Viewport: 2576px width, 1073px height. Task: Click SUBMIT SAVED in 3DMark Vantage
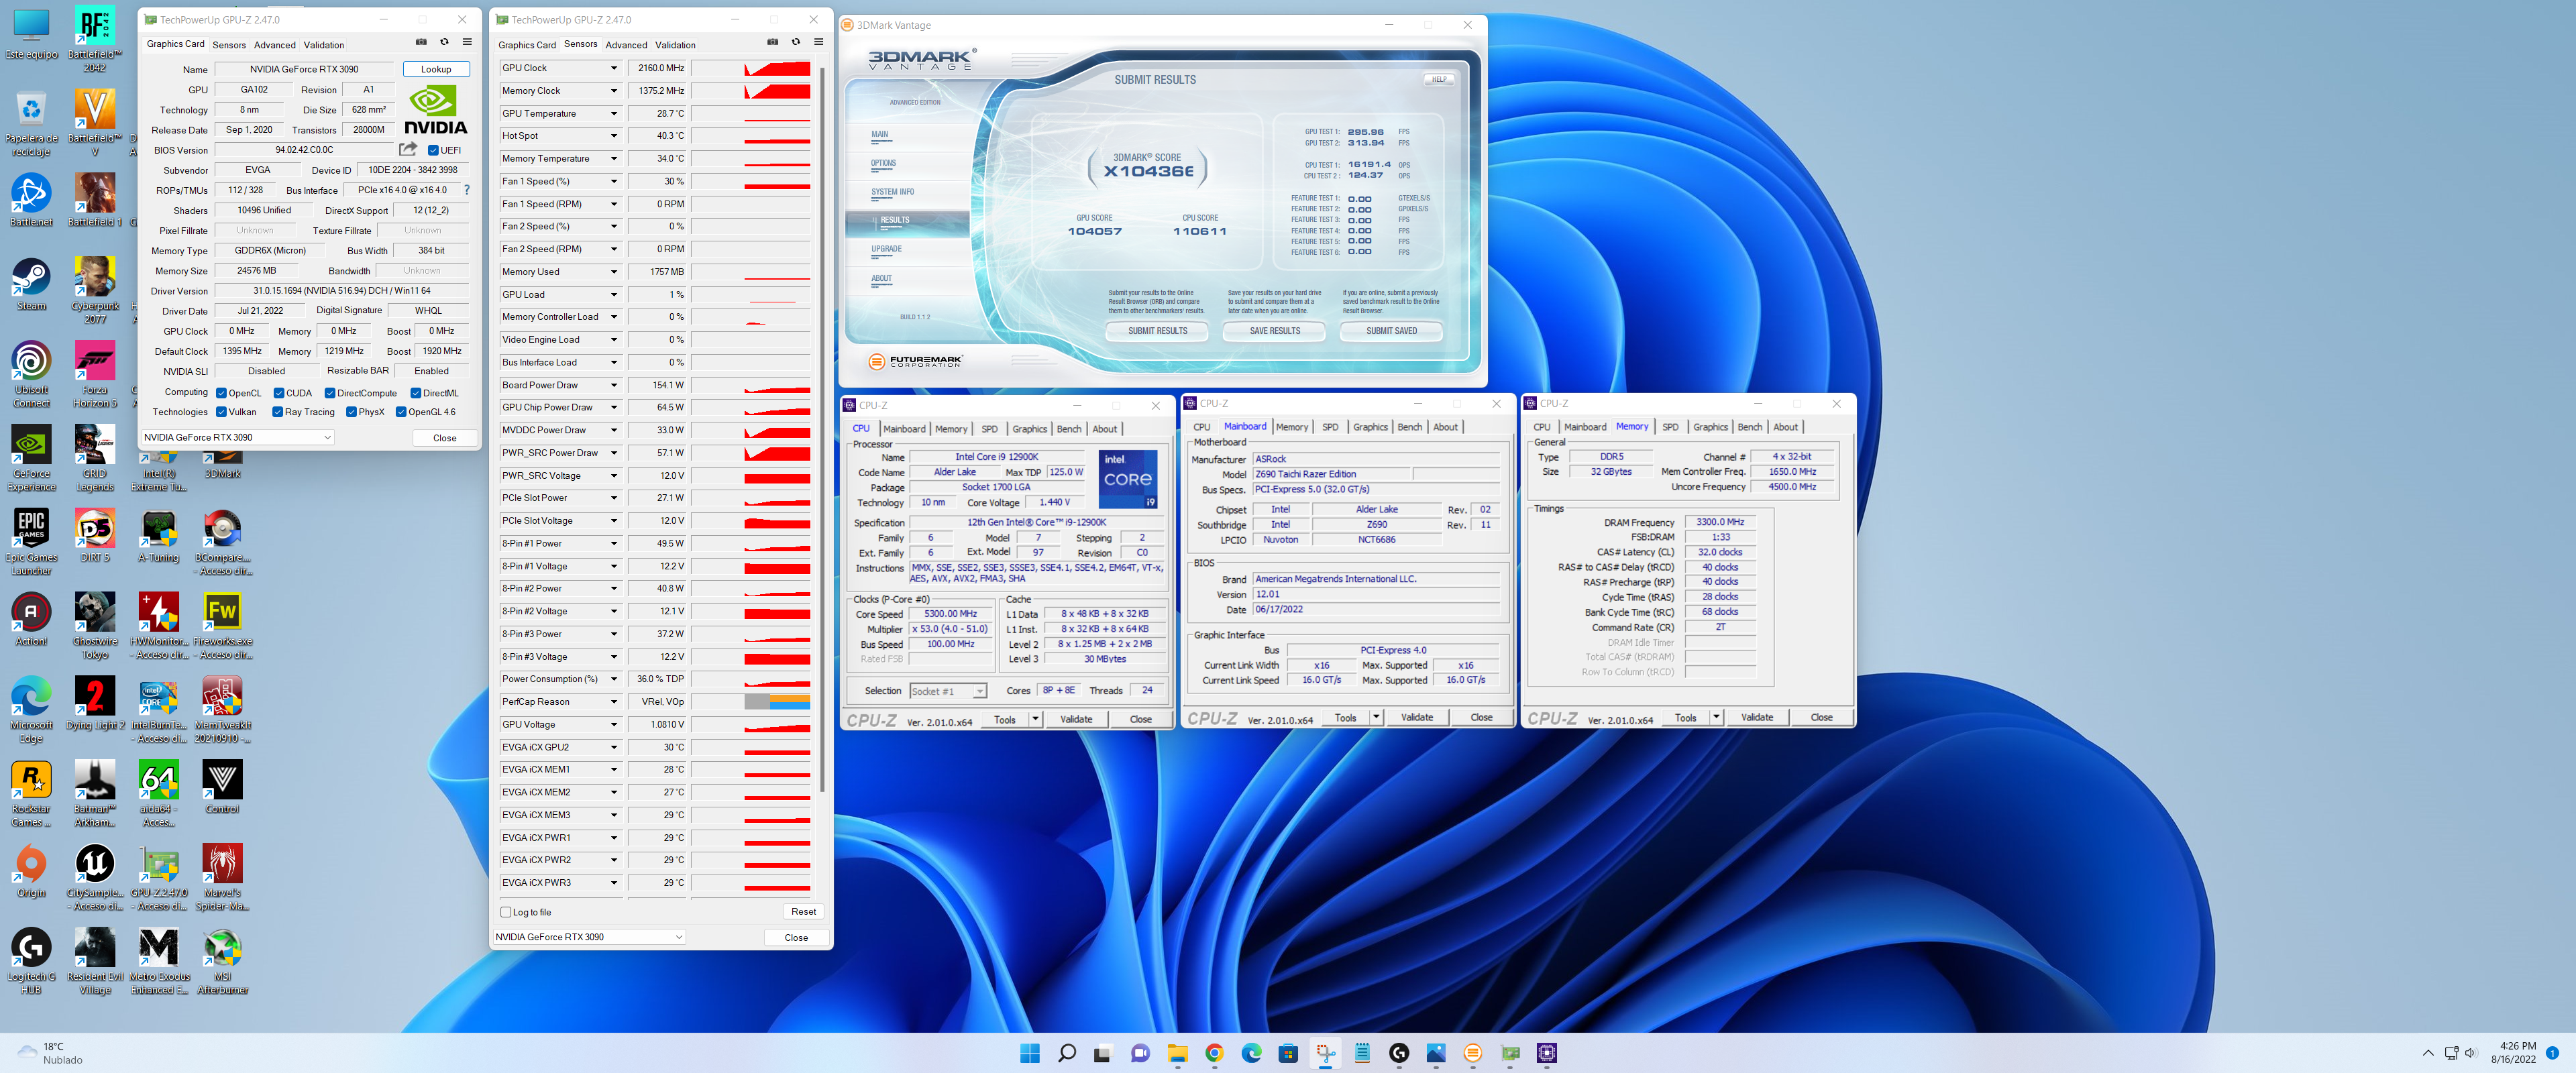[x=1391, y=331]
